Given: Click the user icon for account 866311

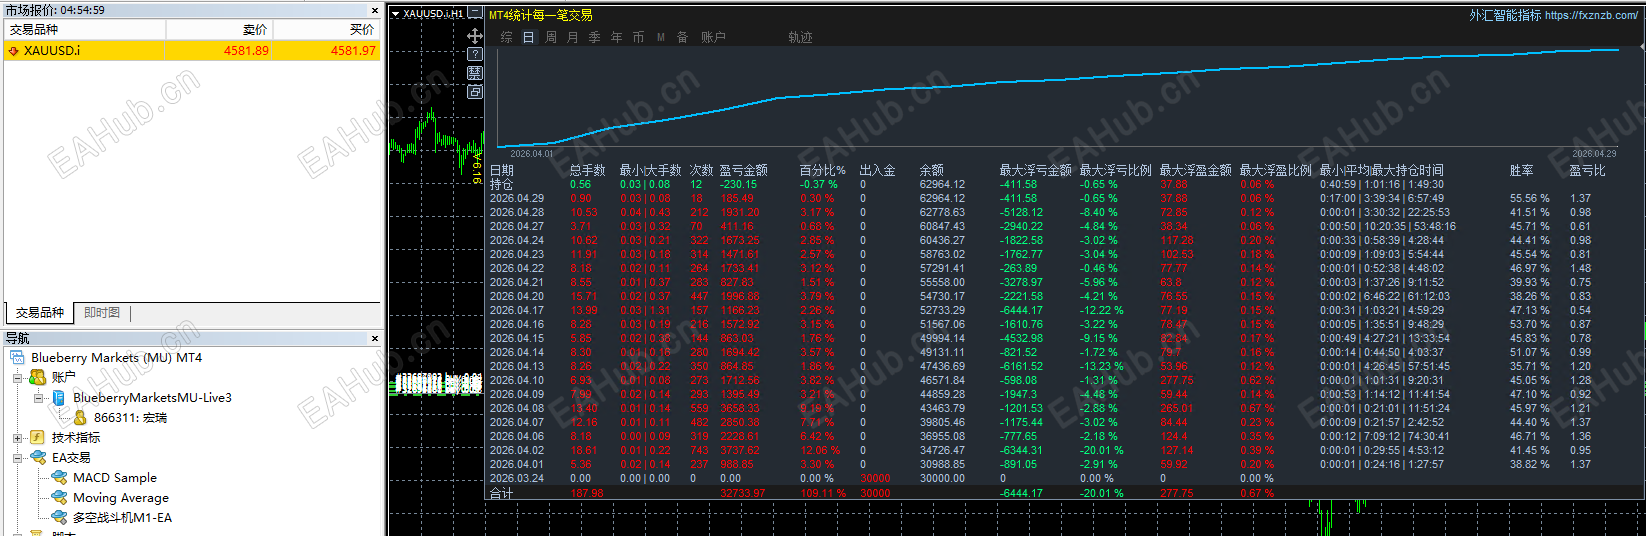Looking at the screenshot, I should click(80, 417).
